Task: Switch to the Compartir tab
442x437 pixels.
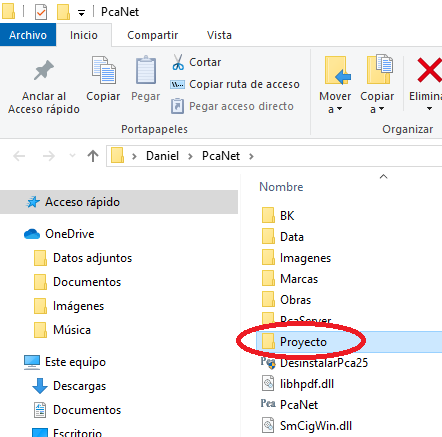Action: pyautogui.click(x=153, y=35)
